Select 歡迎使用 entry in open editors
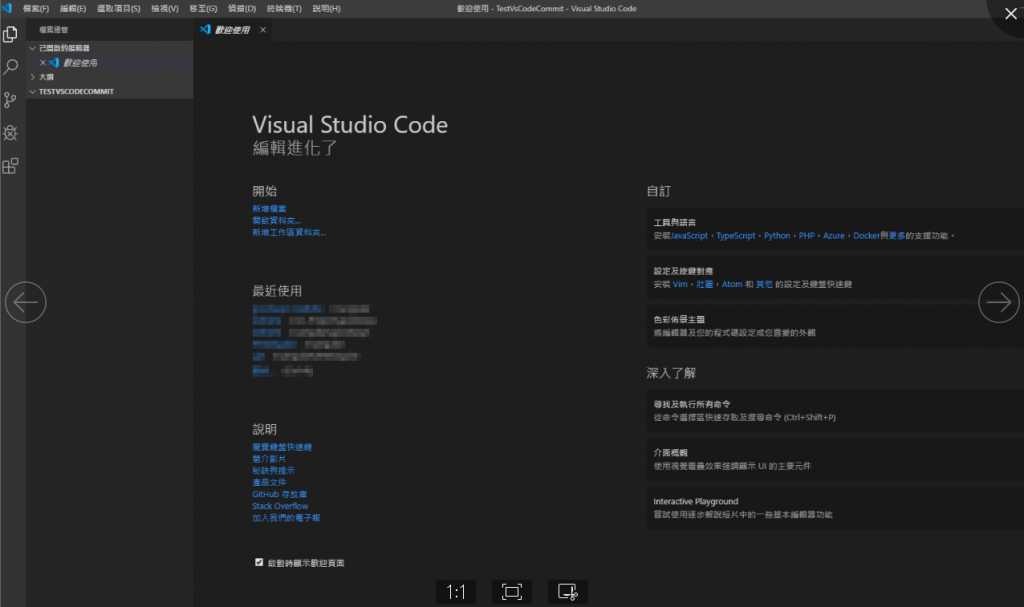The width and height of the screenshot is (1024, 607). 80,63
